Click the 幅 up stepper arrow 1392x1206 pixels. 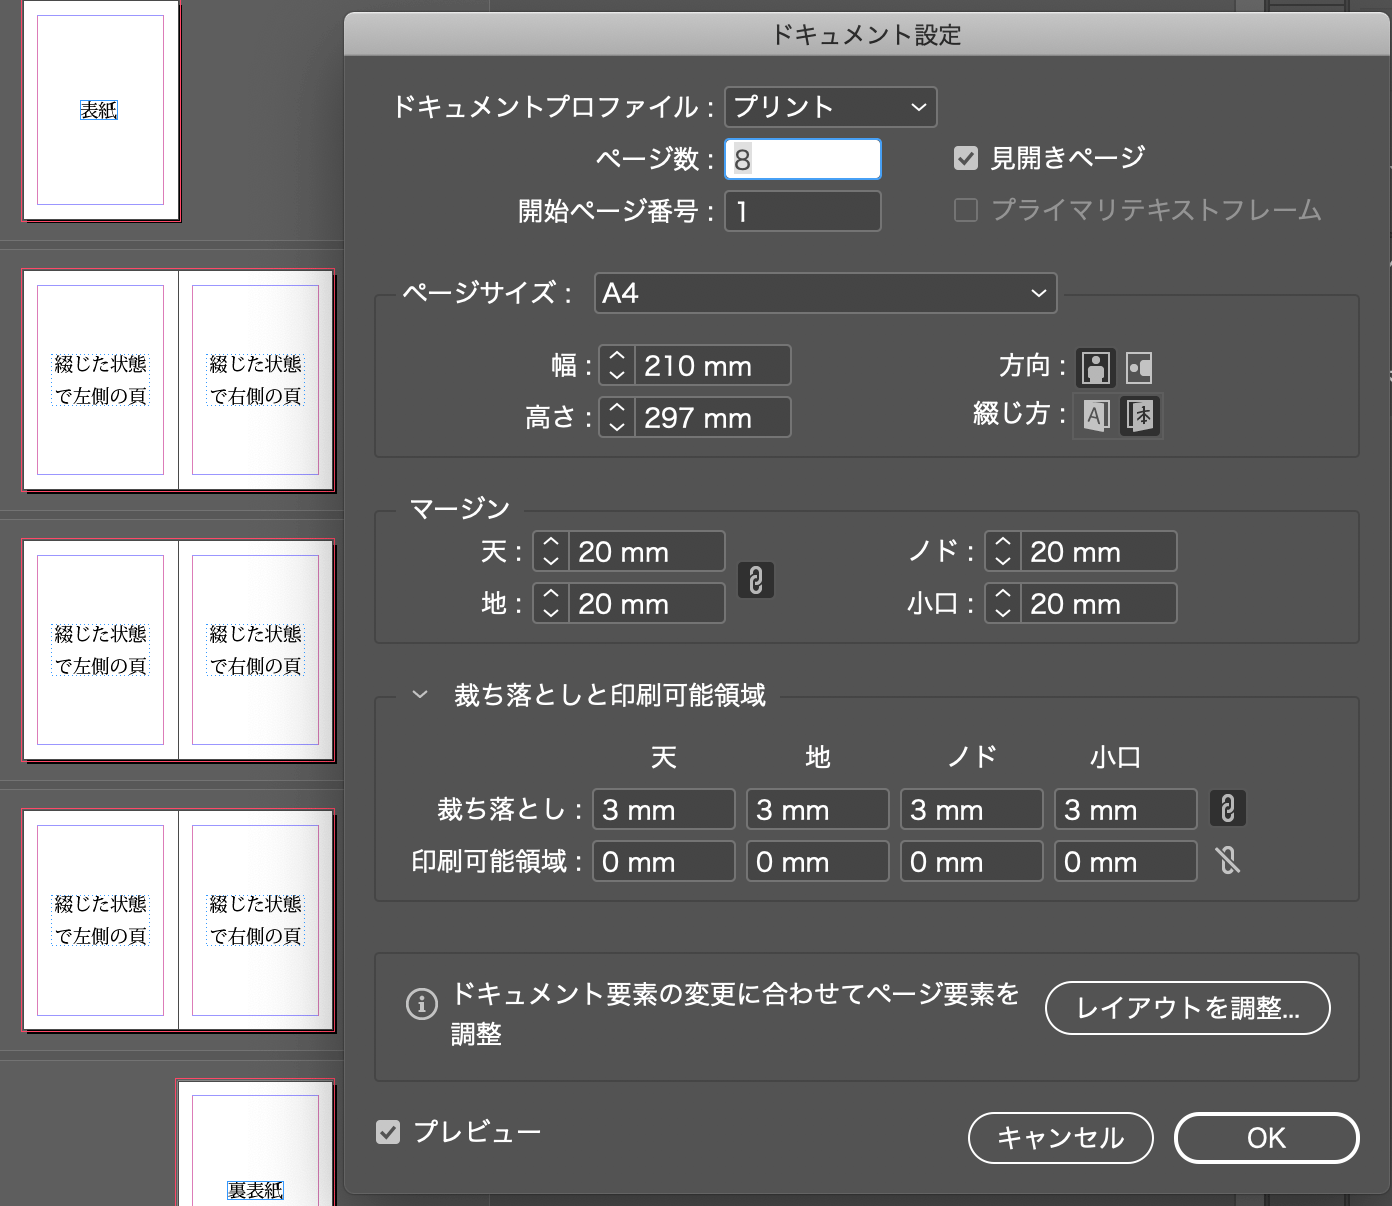[617, 358]
